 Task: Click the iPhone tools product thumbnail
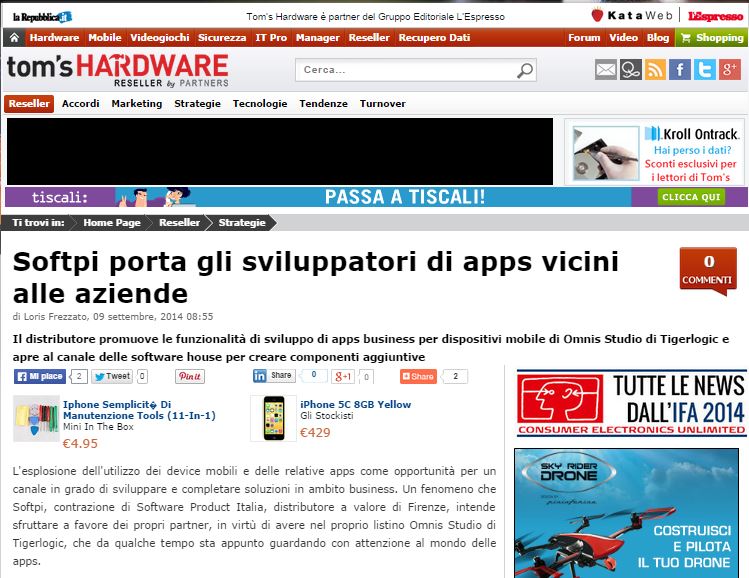tap(37, 418)
